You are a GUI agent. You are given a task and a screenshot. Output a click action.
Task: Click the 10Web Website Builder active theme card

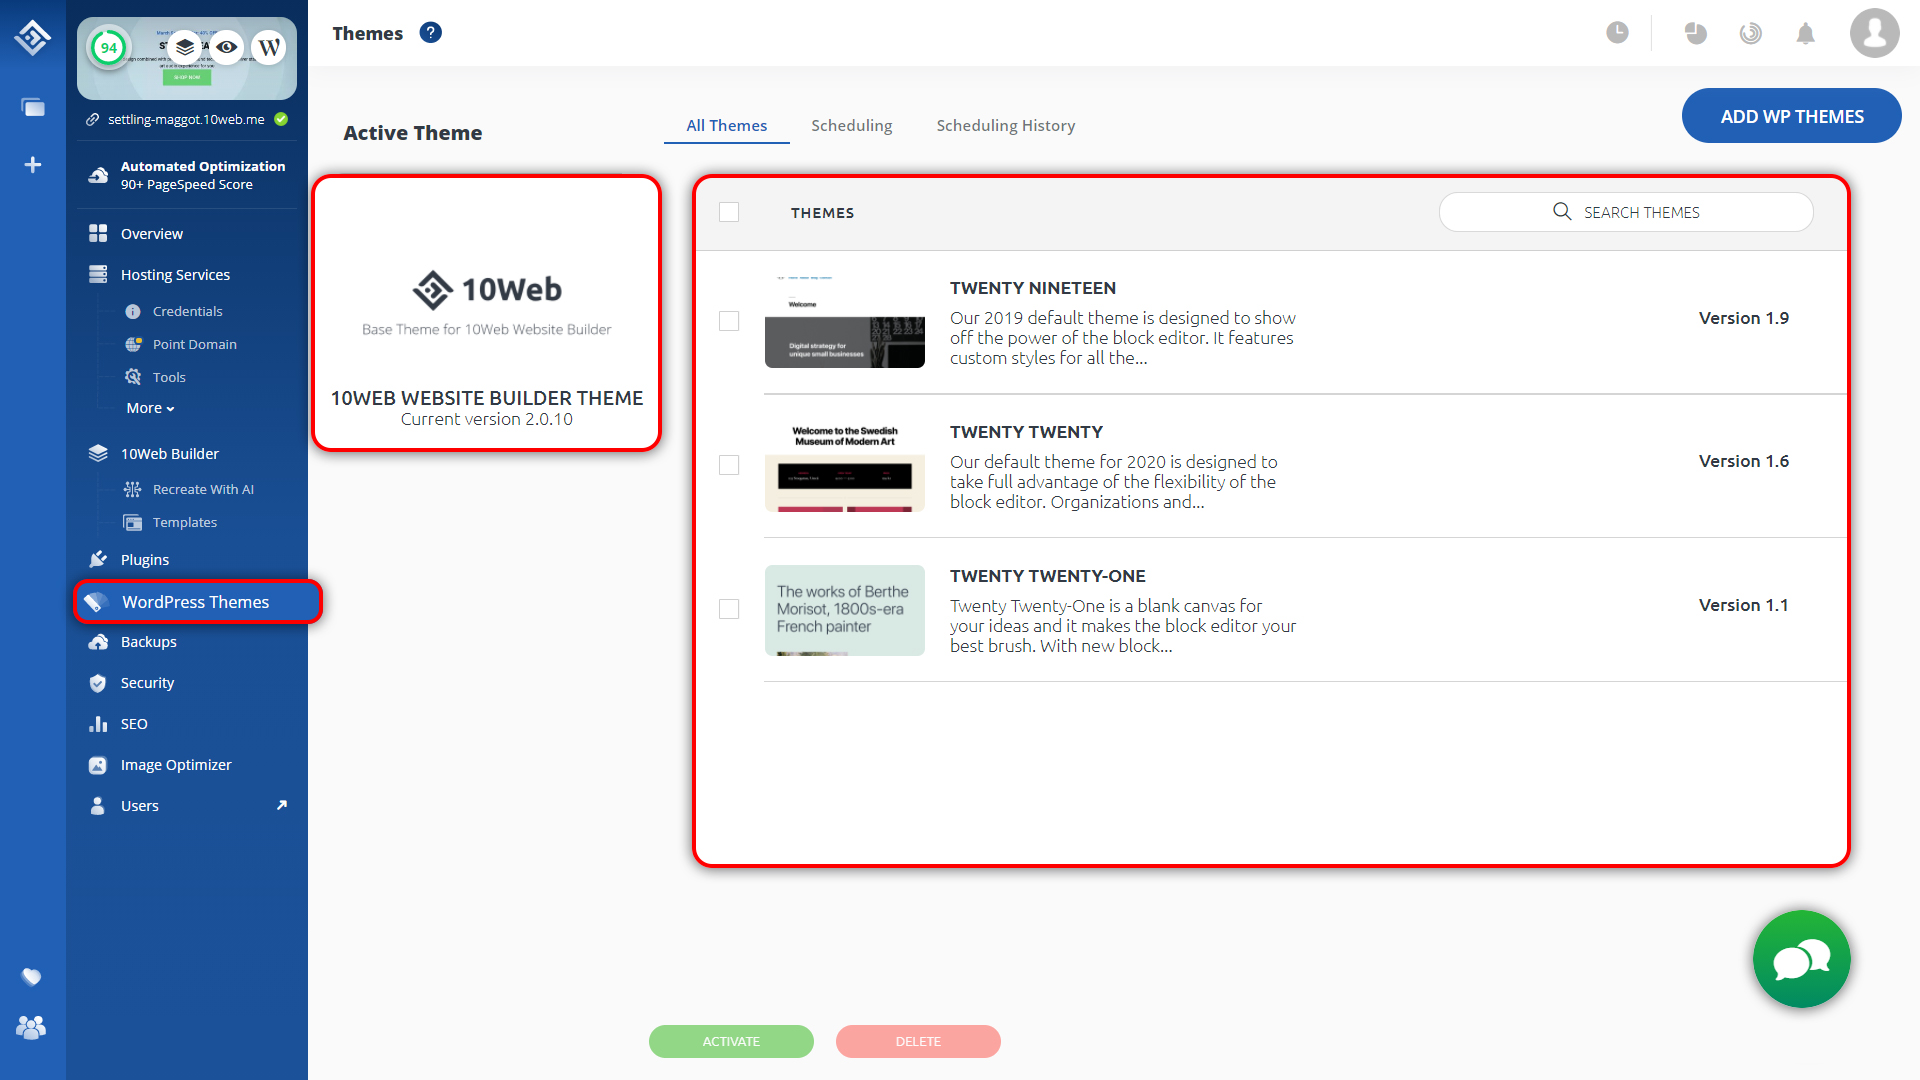tap(487, 313)
